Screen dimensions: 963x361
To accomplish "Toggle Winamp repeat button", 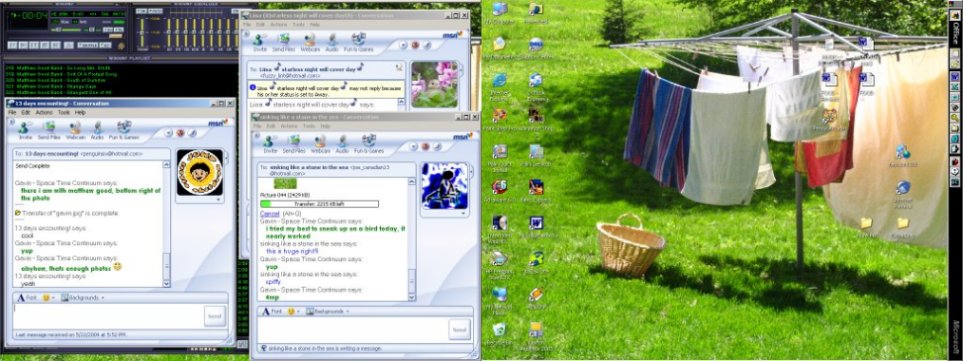I will (106, 45).
